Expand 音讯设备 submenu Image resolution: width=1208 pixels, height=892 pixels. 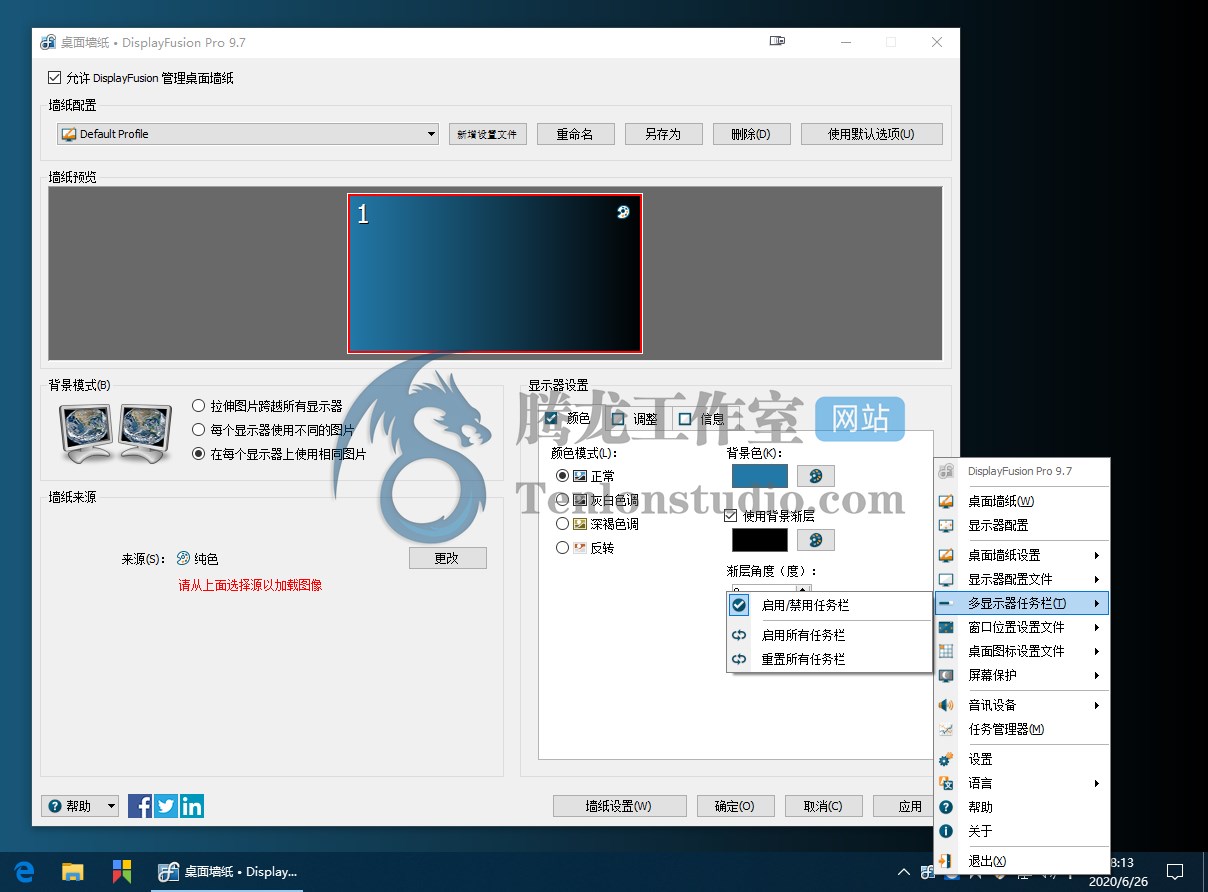[x=1097, y=705]
